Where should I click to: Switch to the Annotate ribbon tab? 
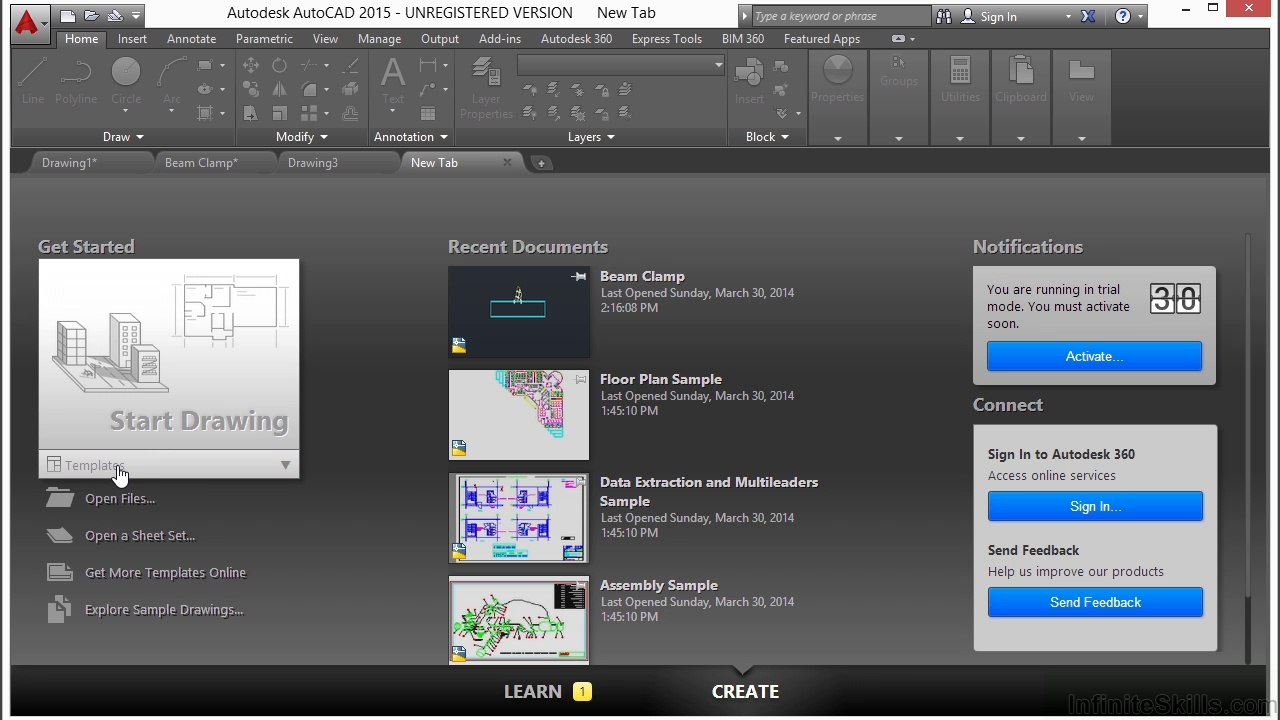191,39
